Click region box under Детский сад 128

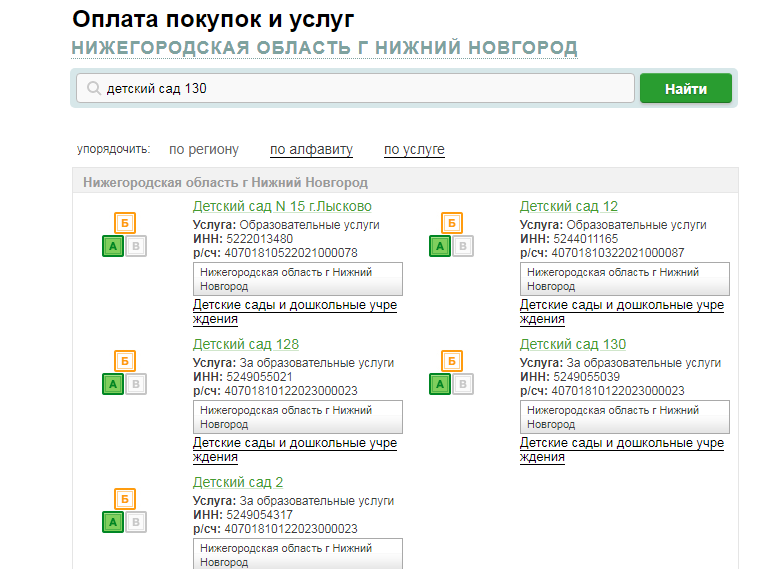coord(298,417)
